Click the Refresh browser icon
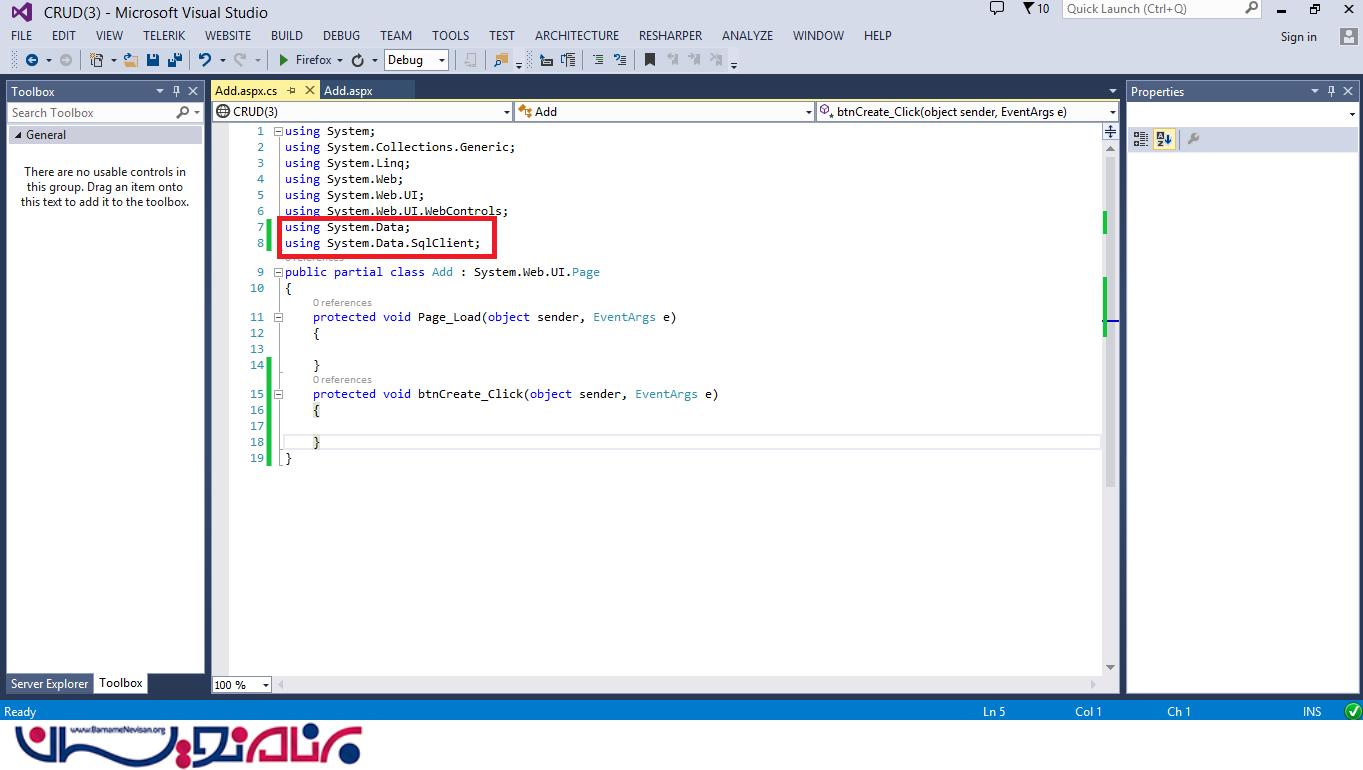The height and width of the screenshot is (770, 1363). click(x=357, y=60)
